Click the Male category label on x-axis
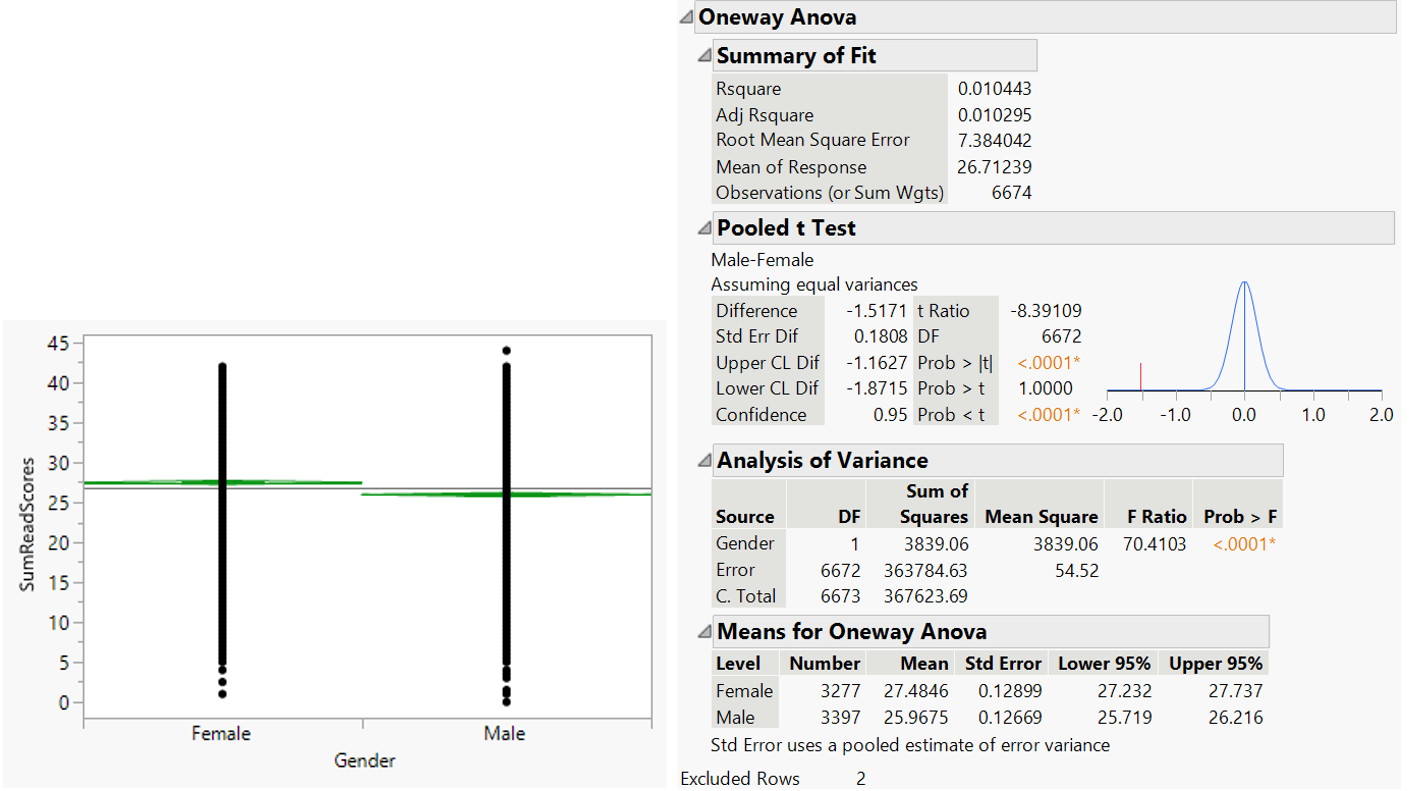 coord(505,734)
